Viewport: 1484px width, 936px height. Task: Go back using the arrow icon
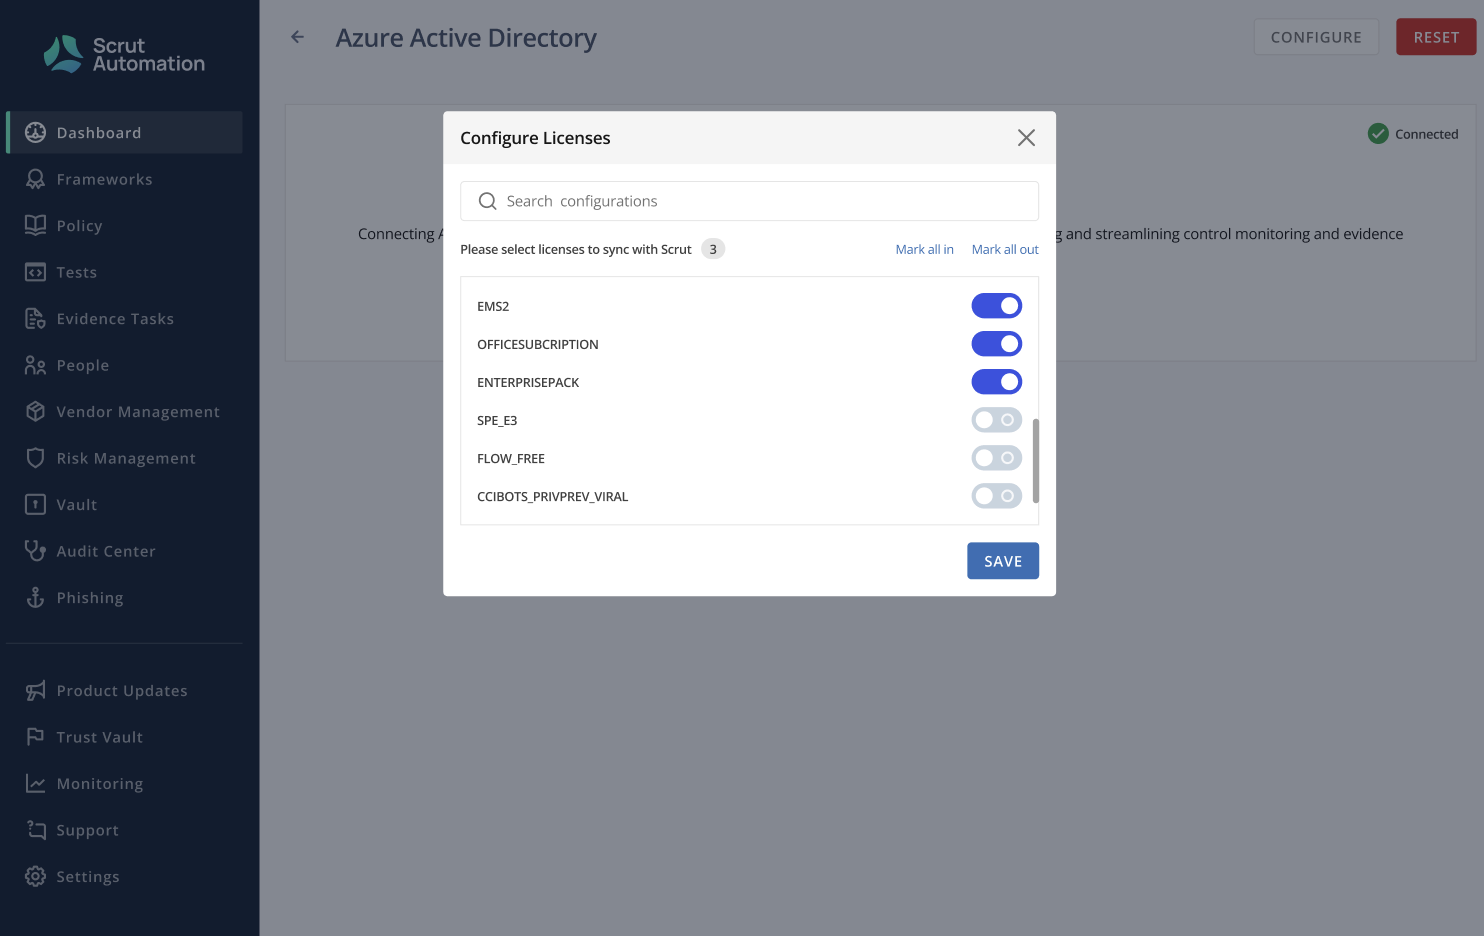coord(297,37)
